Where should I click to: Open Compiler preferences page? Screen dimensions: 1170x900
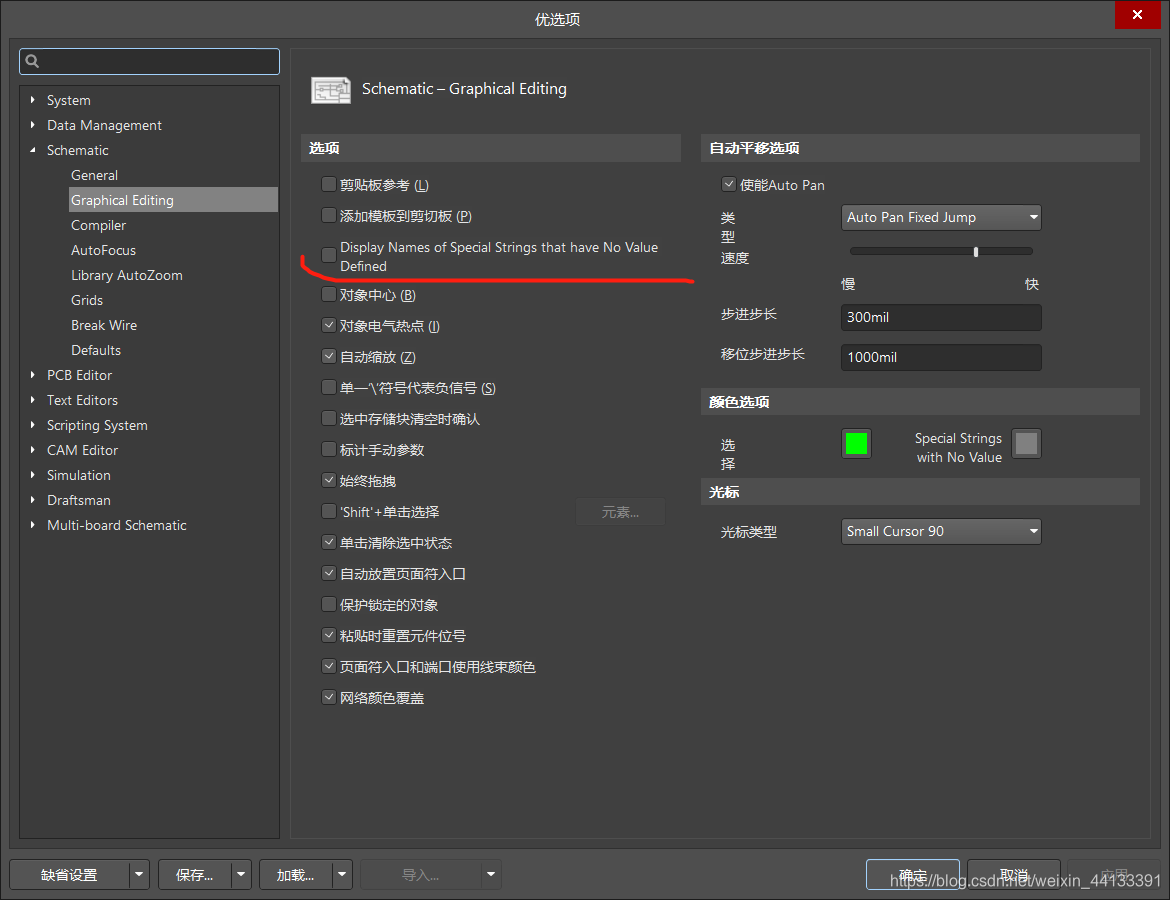(98, 225)
